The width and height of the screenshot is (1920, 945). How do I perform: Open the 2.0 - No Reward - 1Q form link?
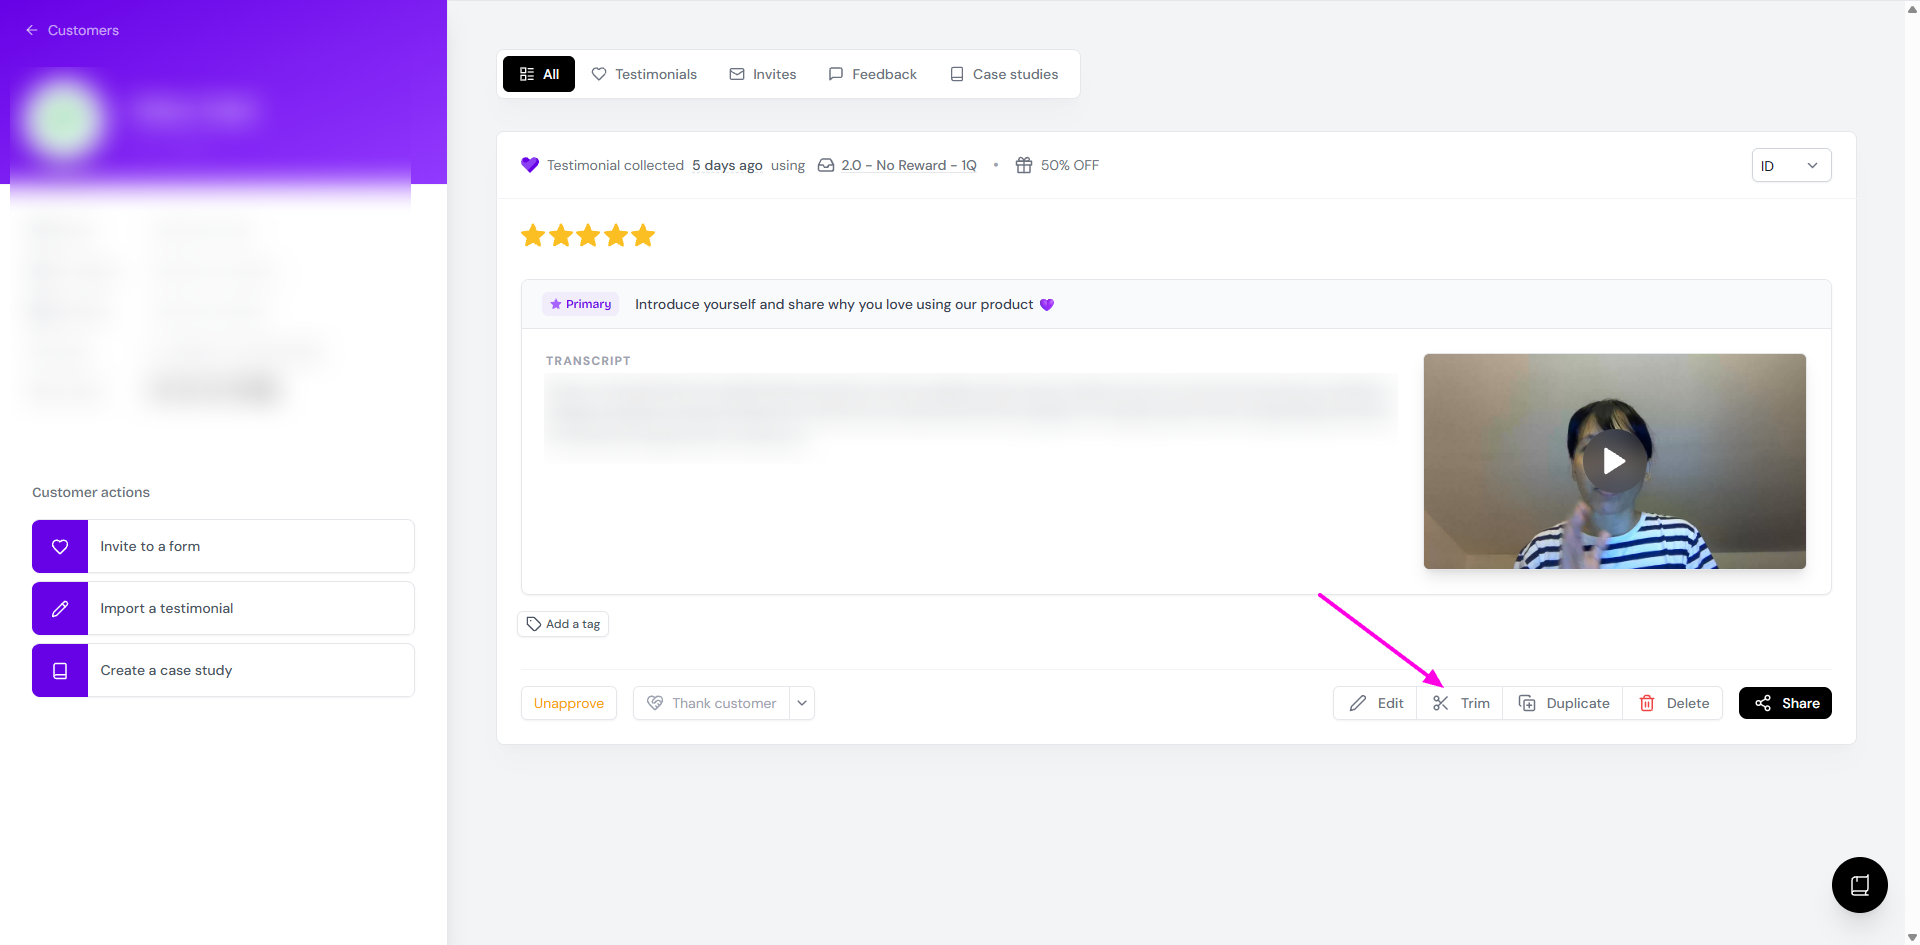pos(908,166)
